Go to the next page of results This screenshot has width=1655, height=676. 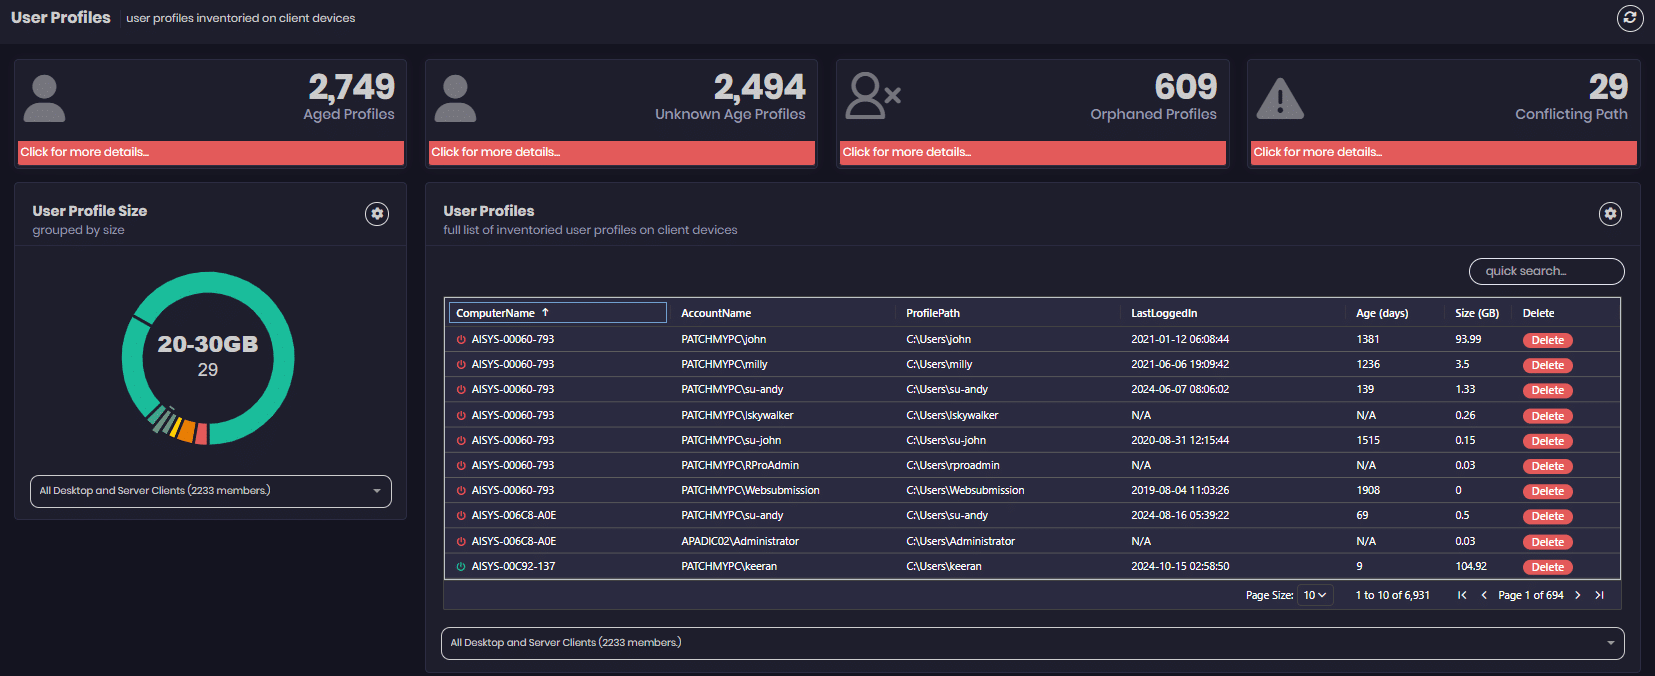[x=1578, y=595]
